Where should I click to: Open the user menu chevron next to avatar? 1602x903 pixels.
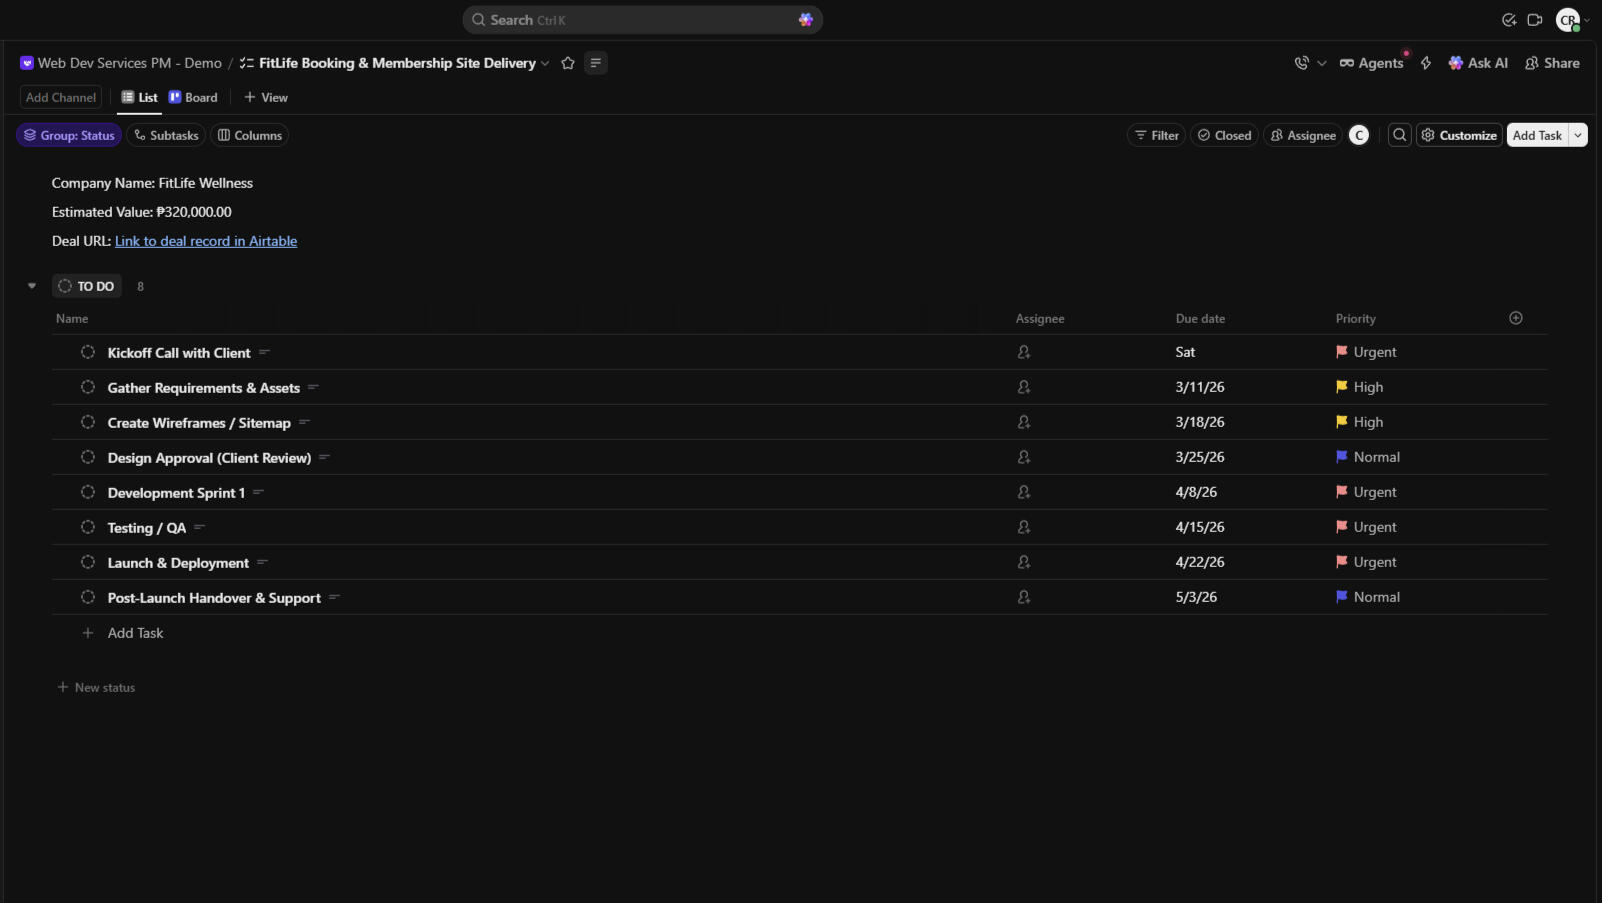point(1587,20)
